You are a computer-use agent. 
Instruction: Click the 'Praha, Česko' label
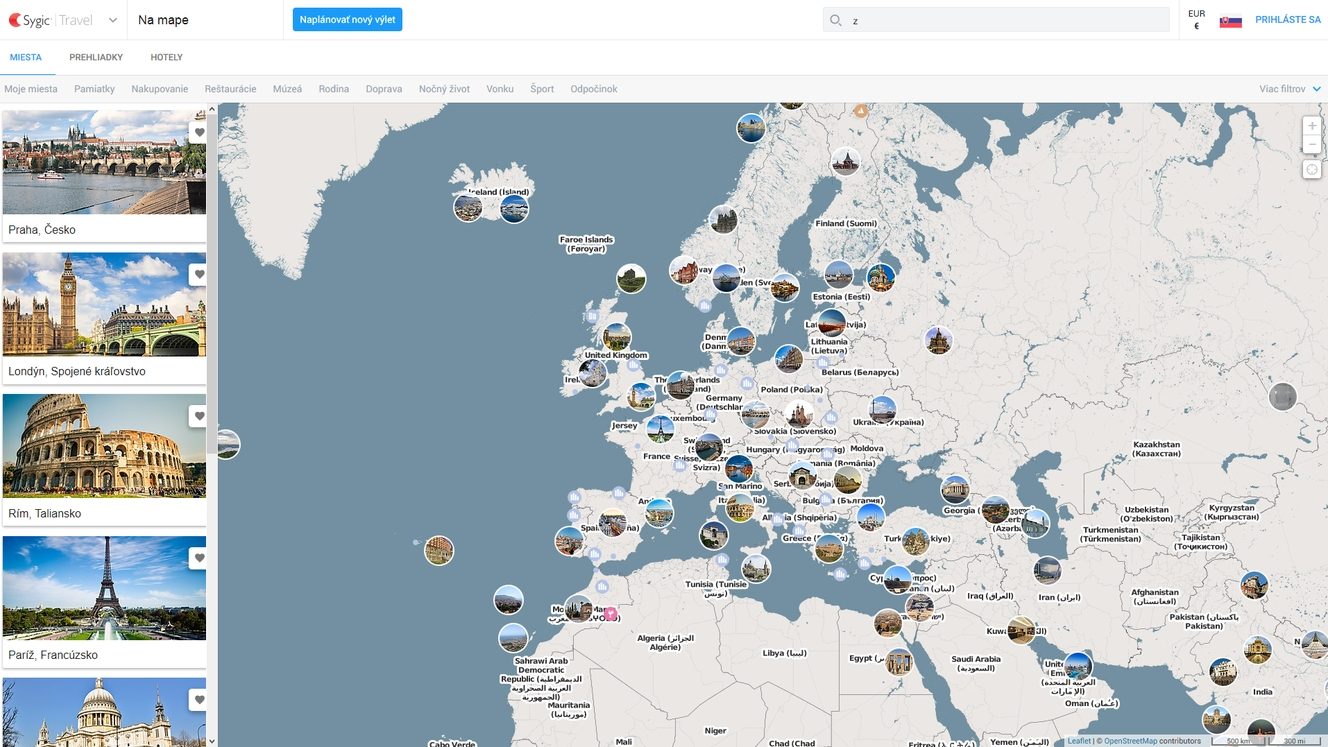(x=42, y=229)
